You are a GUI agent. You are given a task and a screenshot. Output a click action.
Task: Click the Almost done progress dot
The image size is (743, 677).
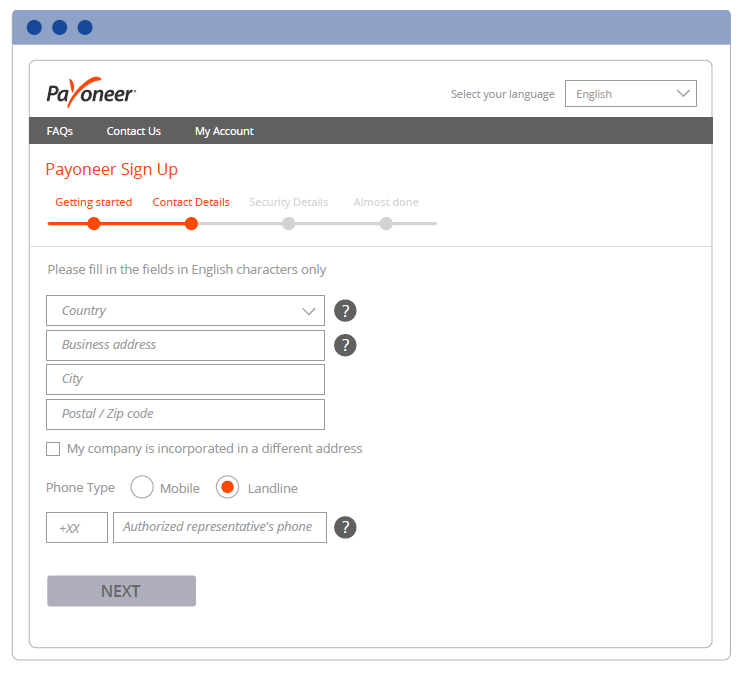(386, 224)
